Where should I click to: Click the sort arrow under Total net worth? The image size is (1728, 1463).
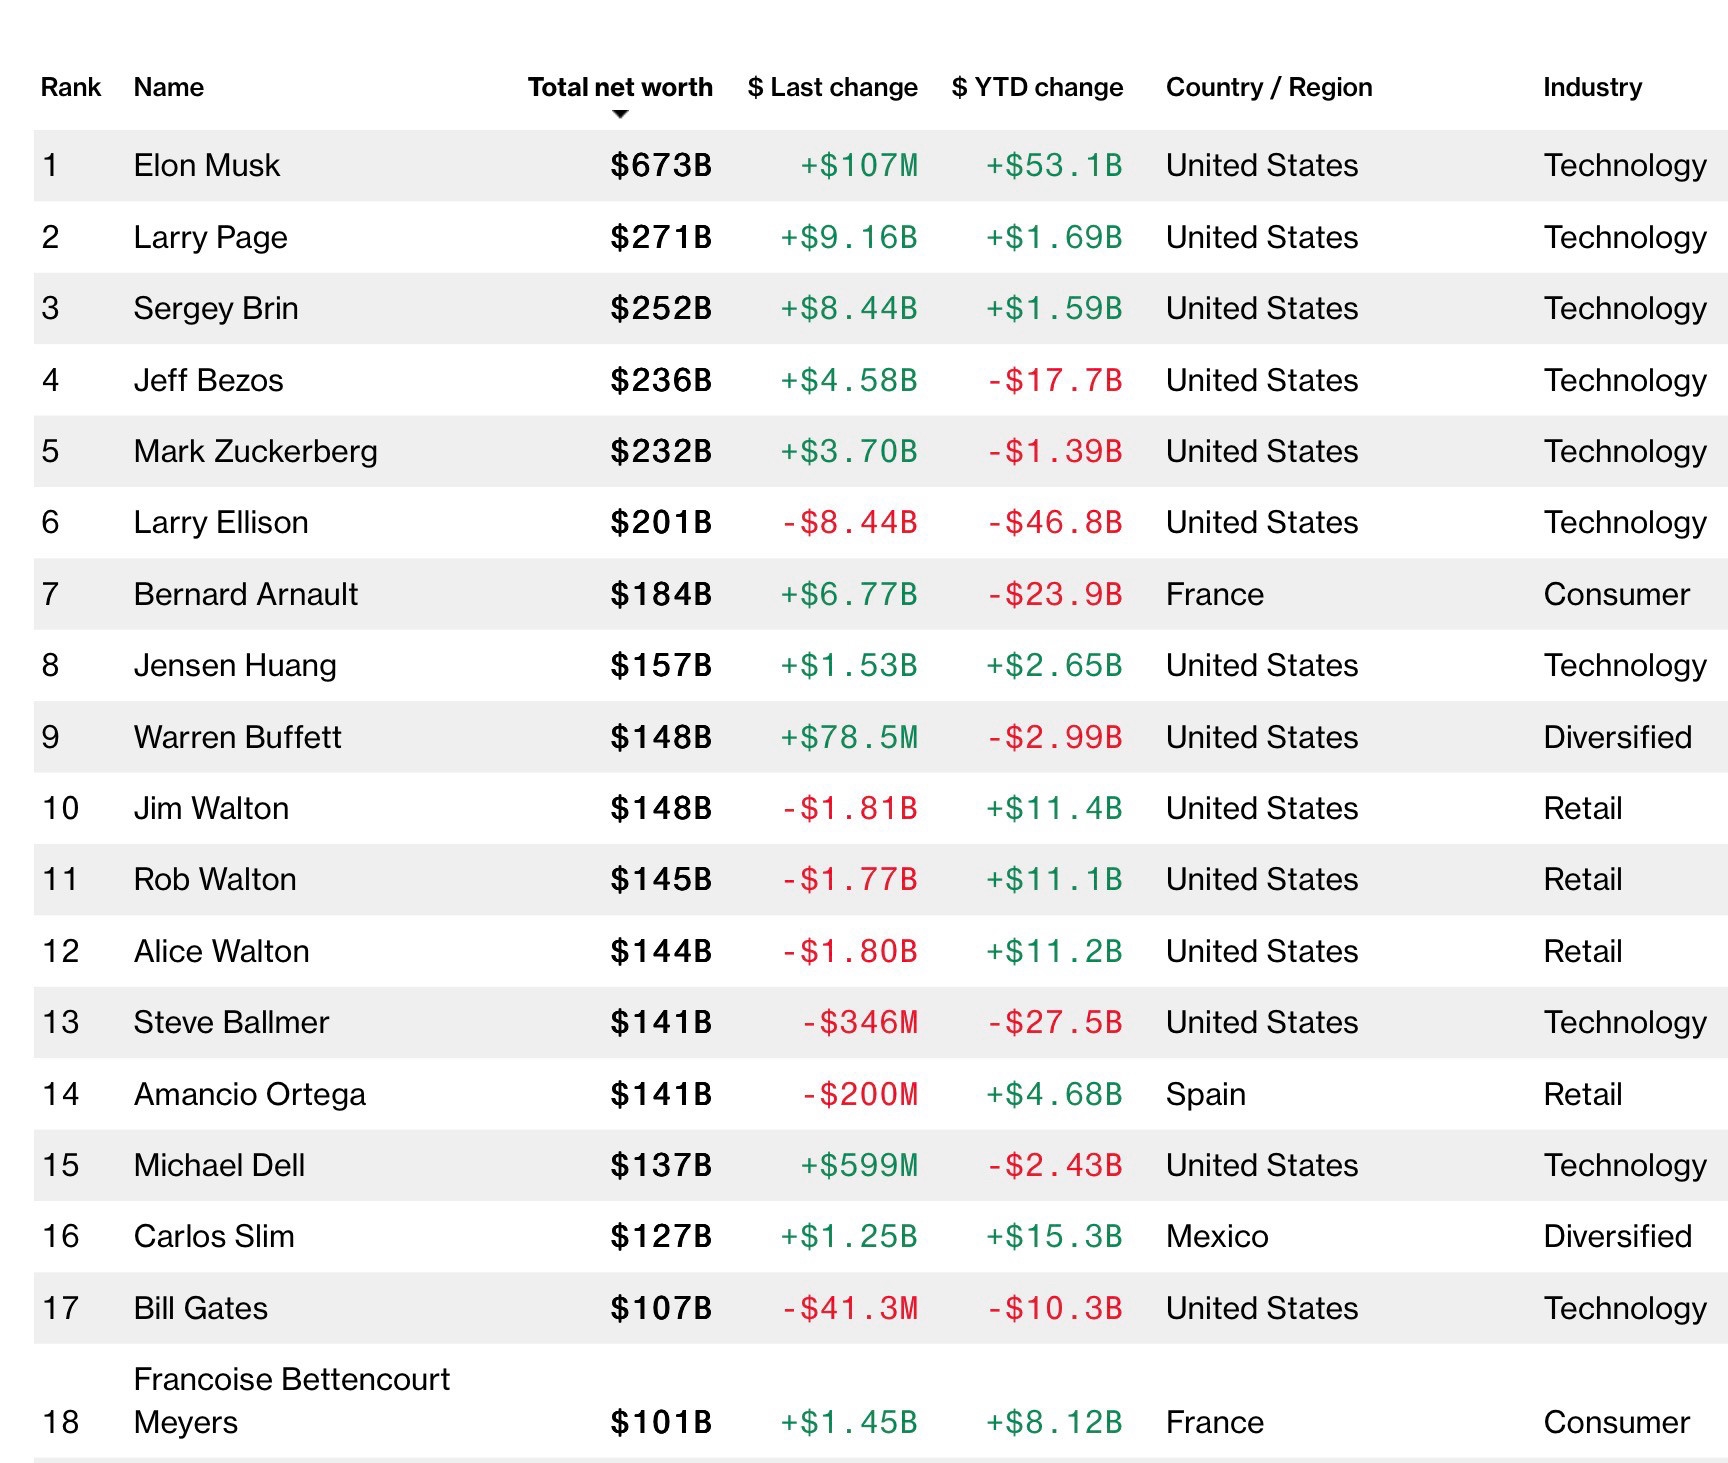click(x=620, y=114)
